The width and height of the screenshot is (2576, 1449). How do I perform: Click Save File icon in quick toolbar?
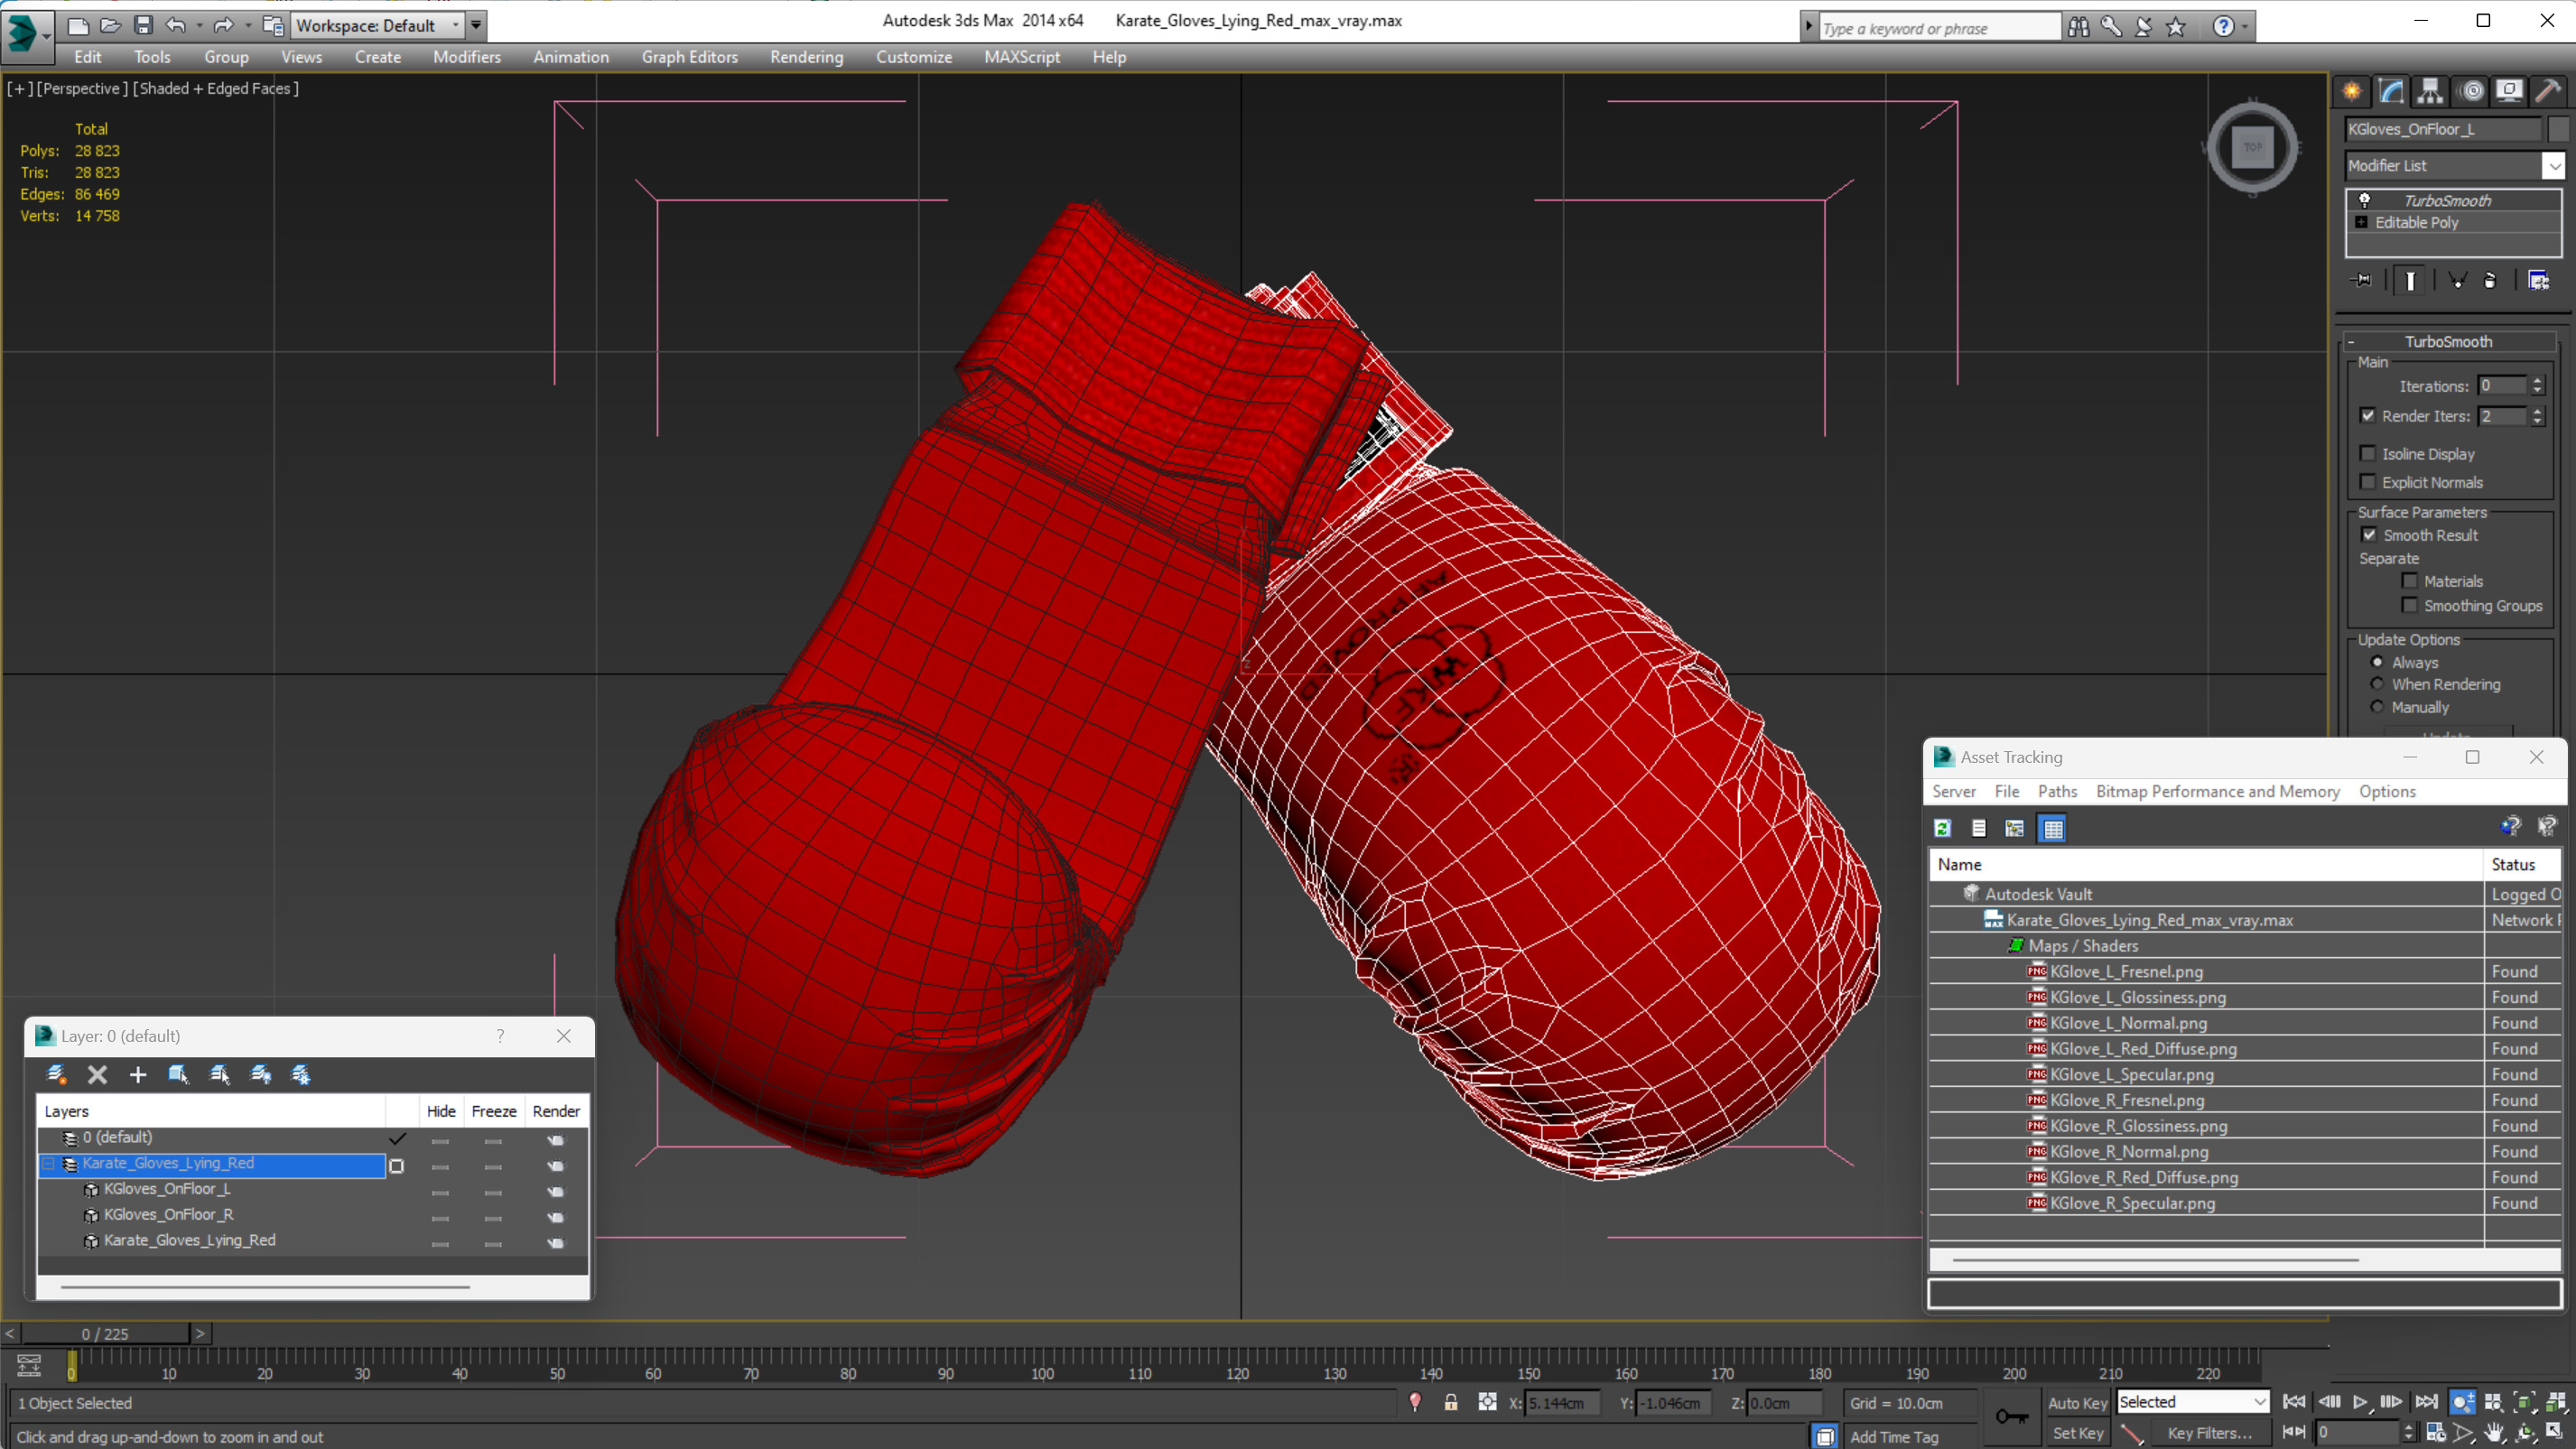143,25
